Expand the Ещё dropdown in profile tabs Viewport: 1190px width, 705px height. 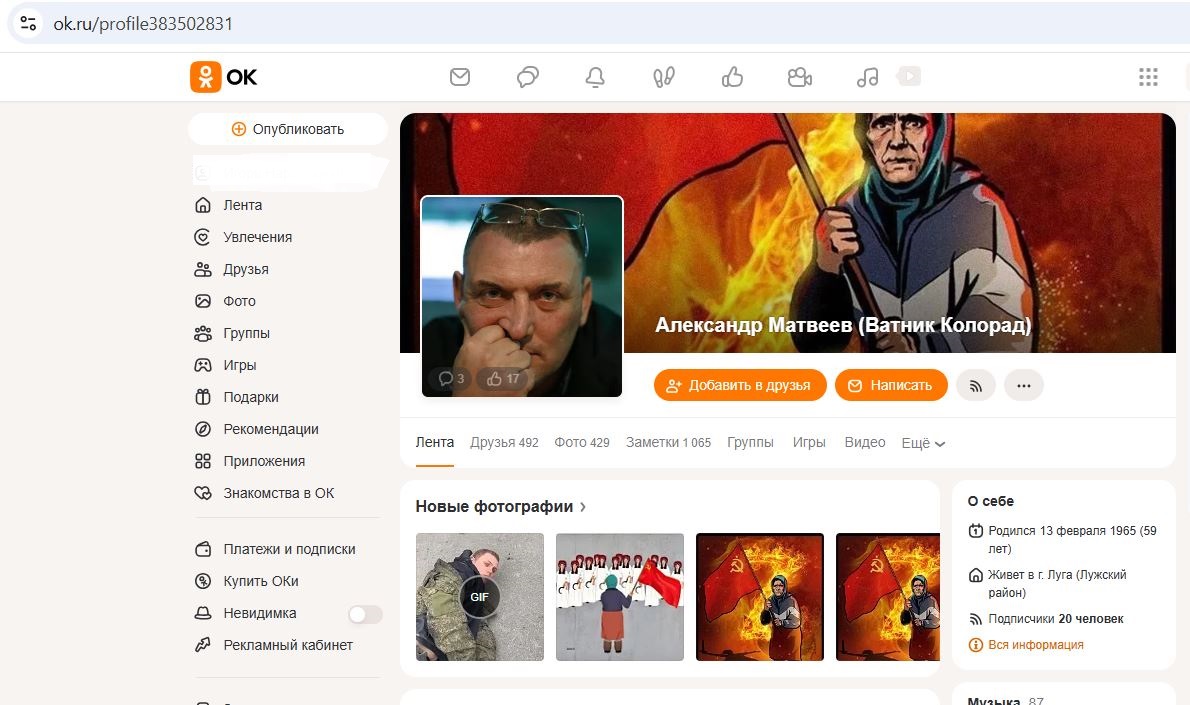tap(923, 443)
